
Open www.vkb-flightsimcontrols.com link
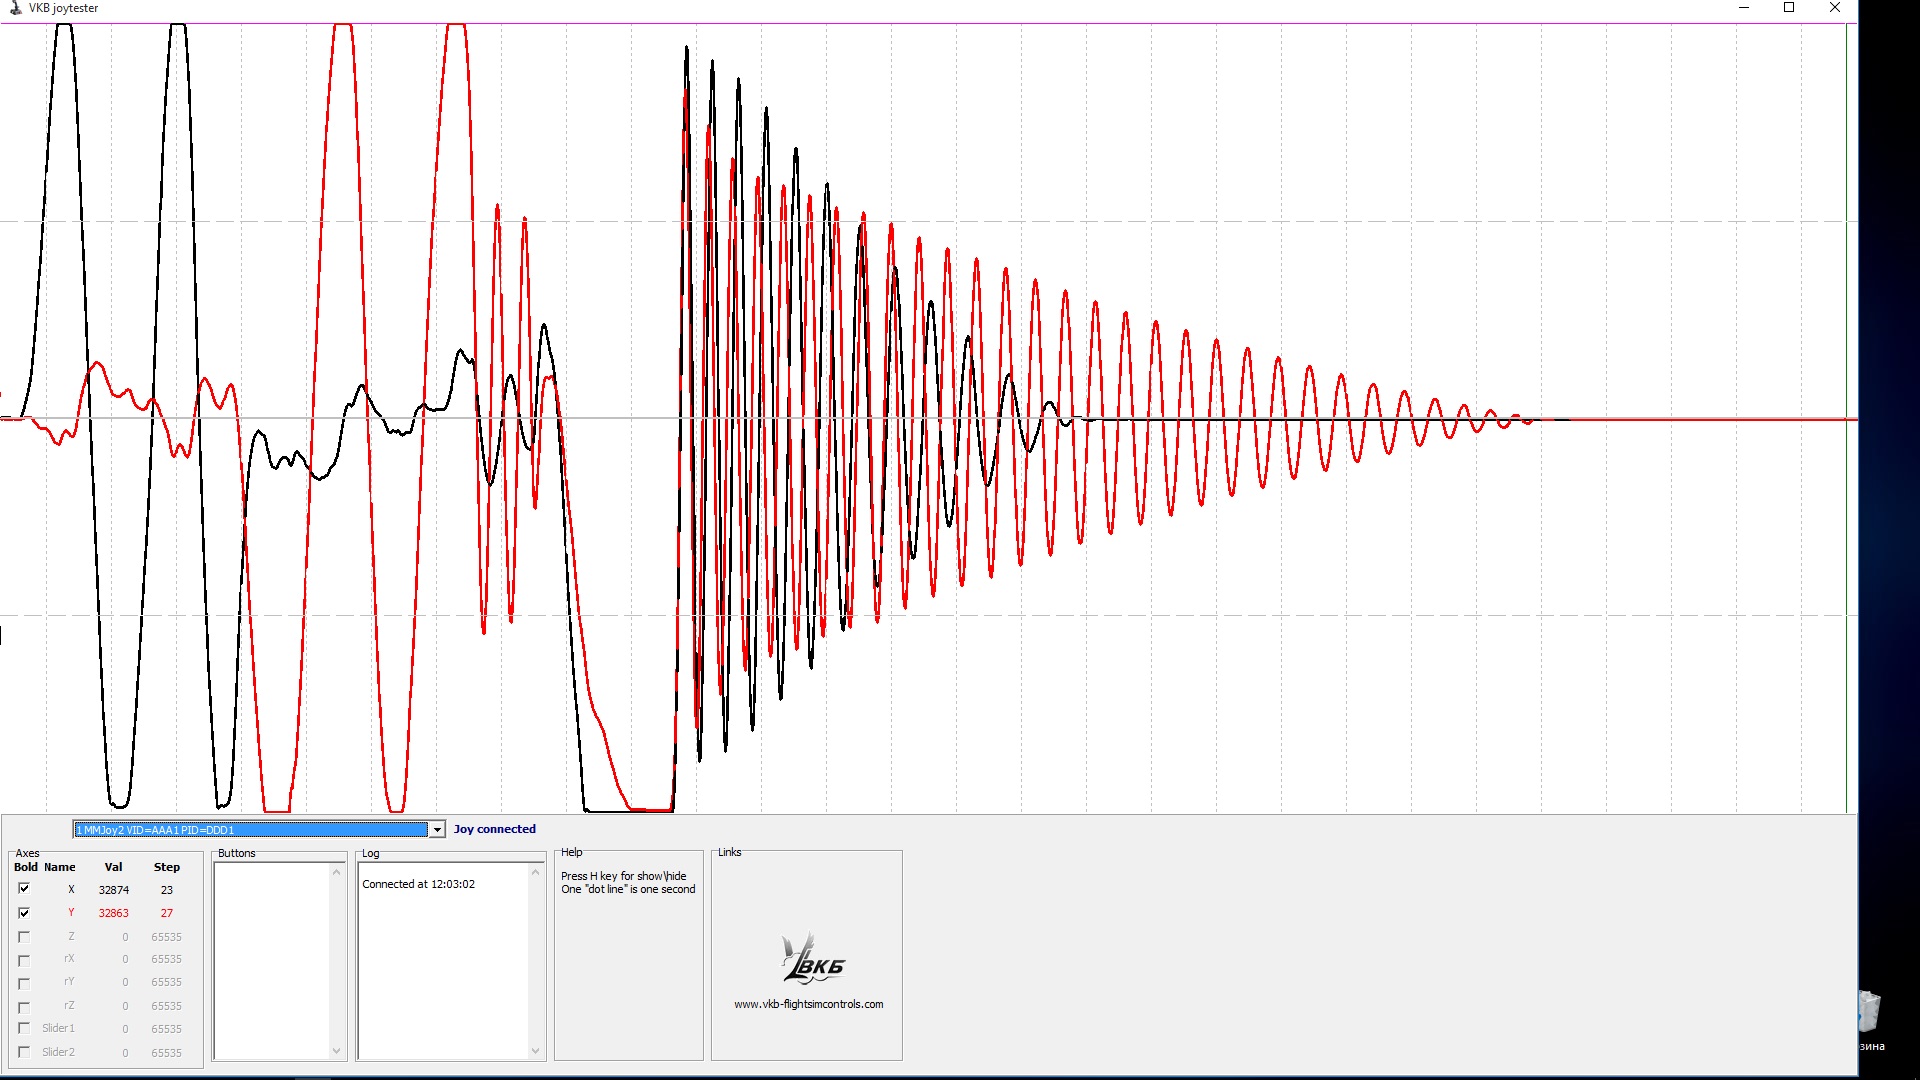808,1004
